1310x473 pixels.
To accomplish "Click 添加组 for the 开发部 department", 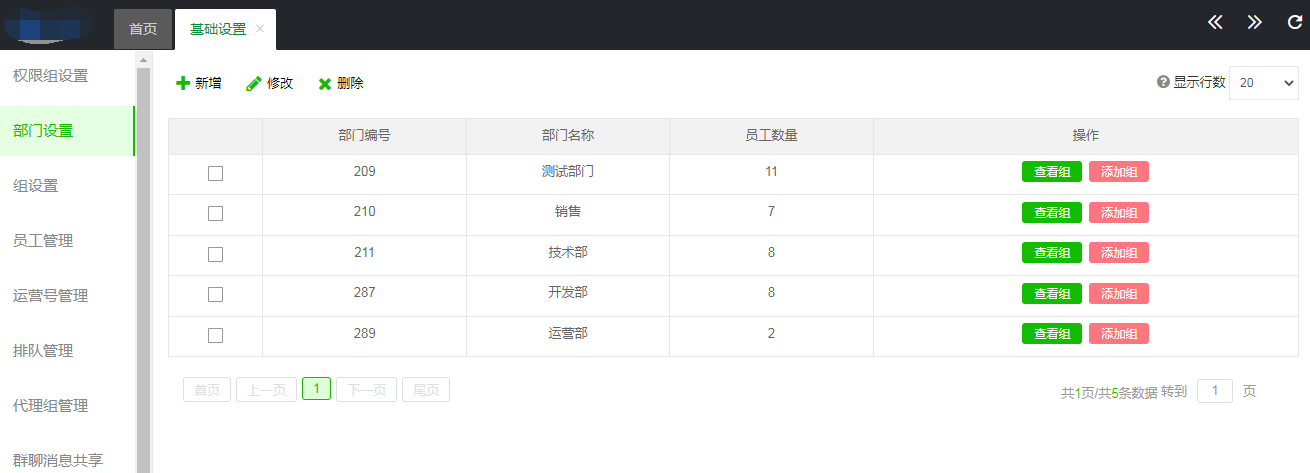I will pyautogui.click(x=1118, y=293).
